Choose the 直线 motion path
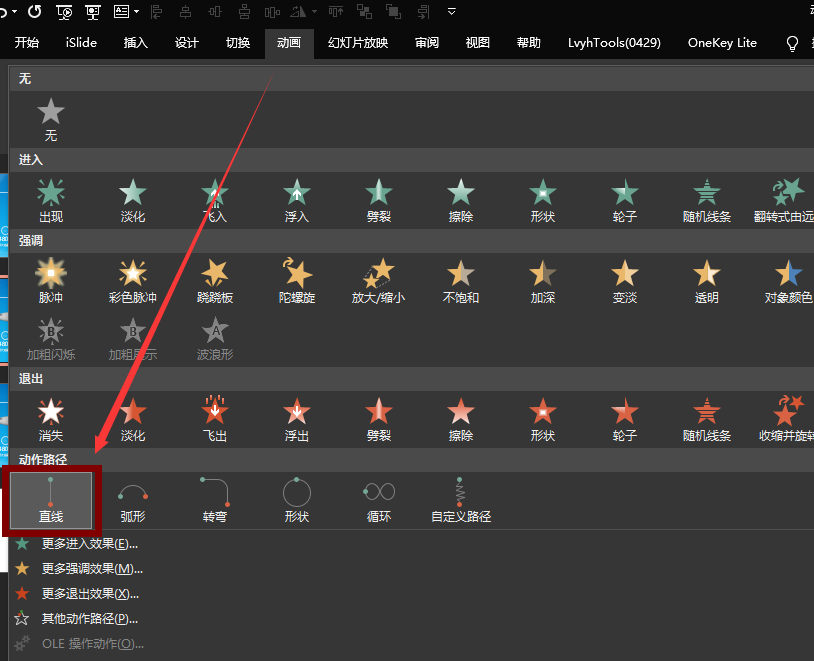814x661 pixels. pos(51,499)
